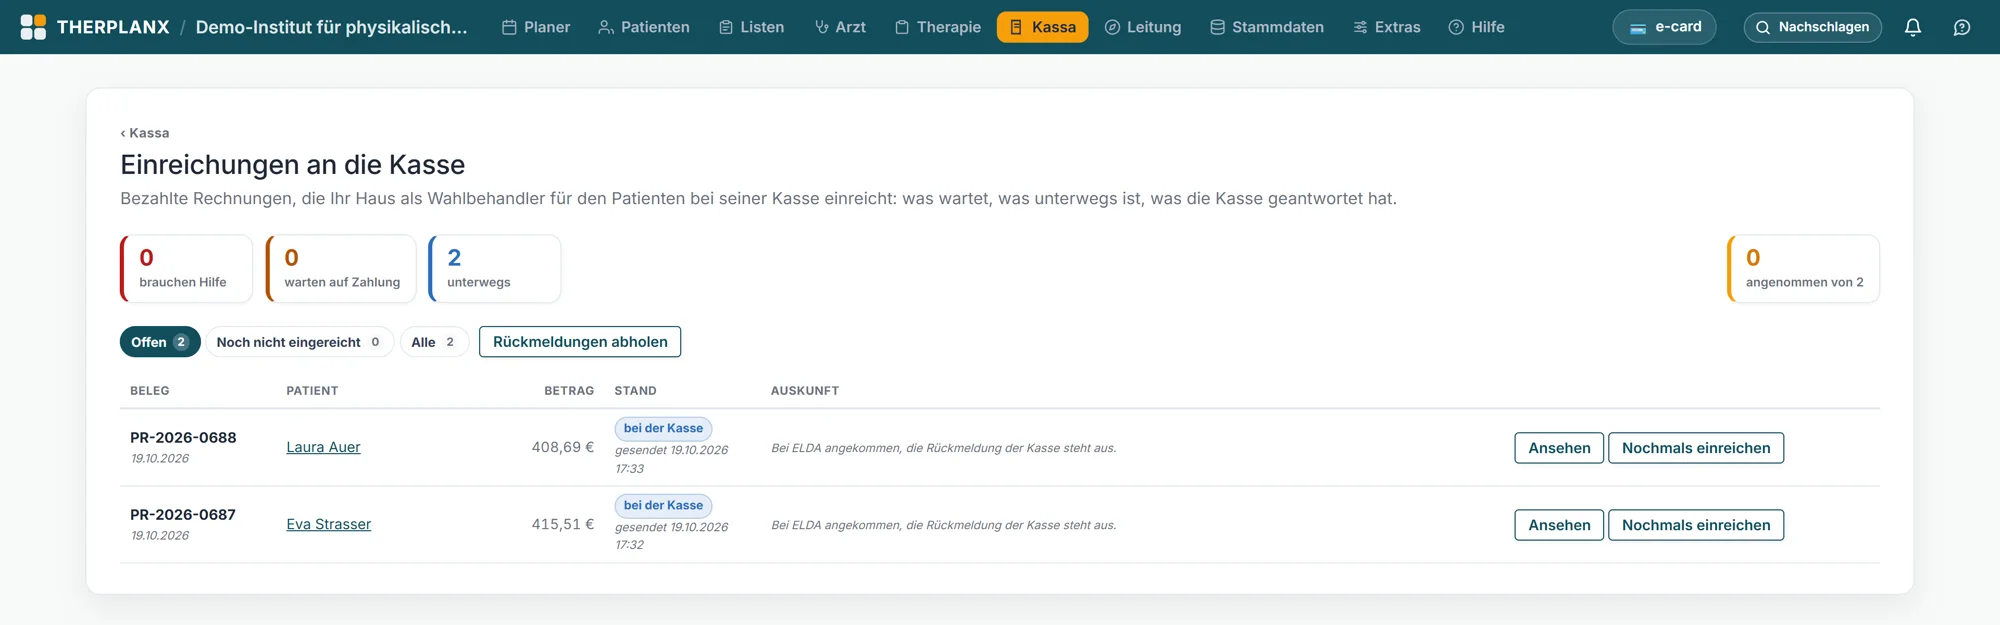Image resolution: width=2000 pixels, height=625 pixels.
Task: Open the Listen menu
Action: tap(751, 27)
